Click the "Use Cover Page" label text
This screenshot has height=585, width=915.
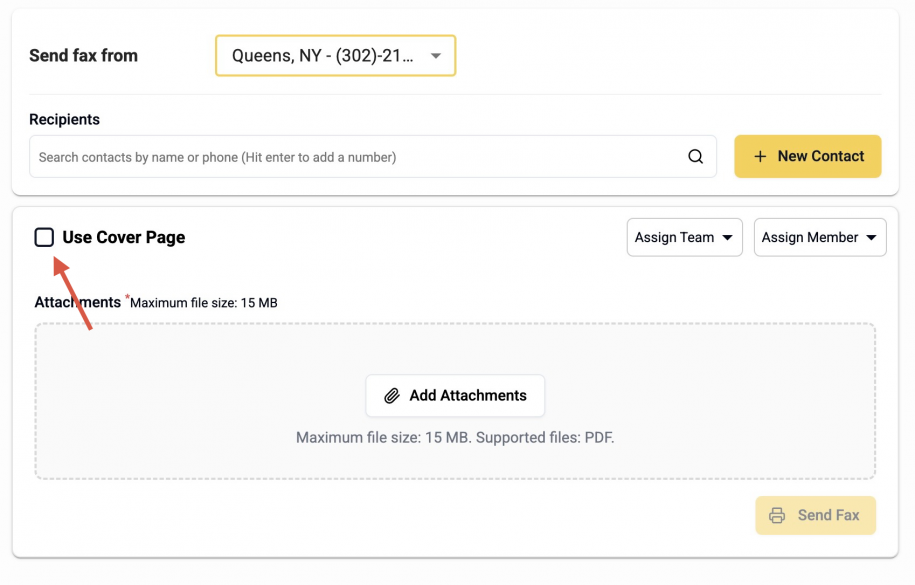tap(123, 237)
